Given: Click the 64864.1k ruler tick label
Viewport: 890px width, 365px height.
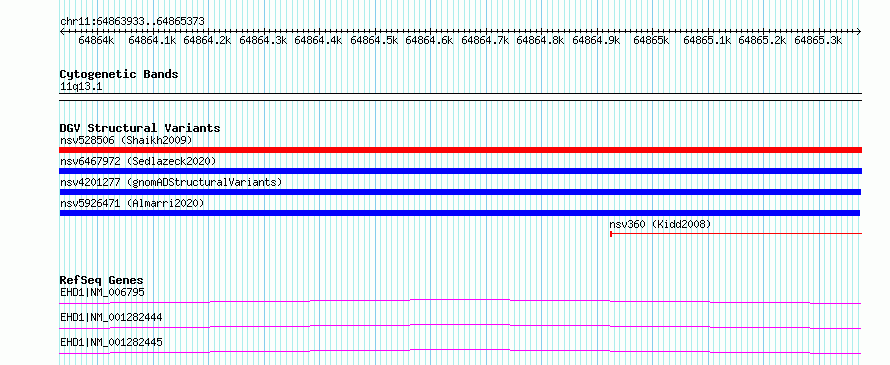Looking at the screenshot, I should [152, 40].
